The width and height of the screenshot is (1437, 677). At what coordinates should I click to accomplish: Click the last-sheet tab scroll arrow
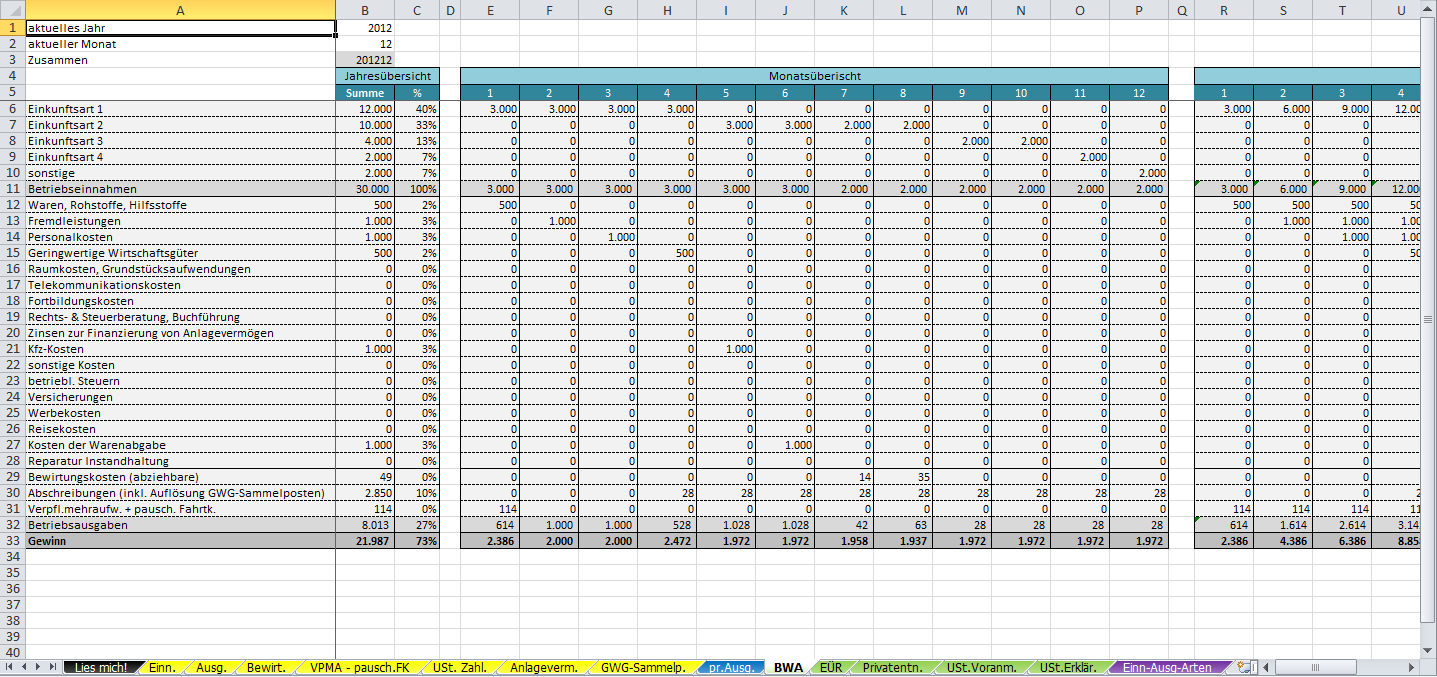pos(52,666)
